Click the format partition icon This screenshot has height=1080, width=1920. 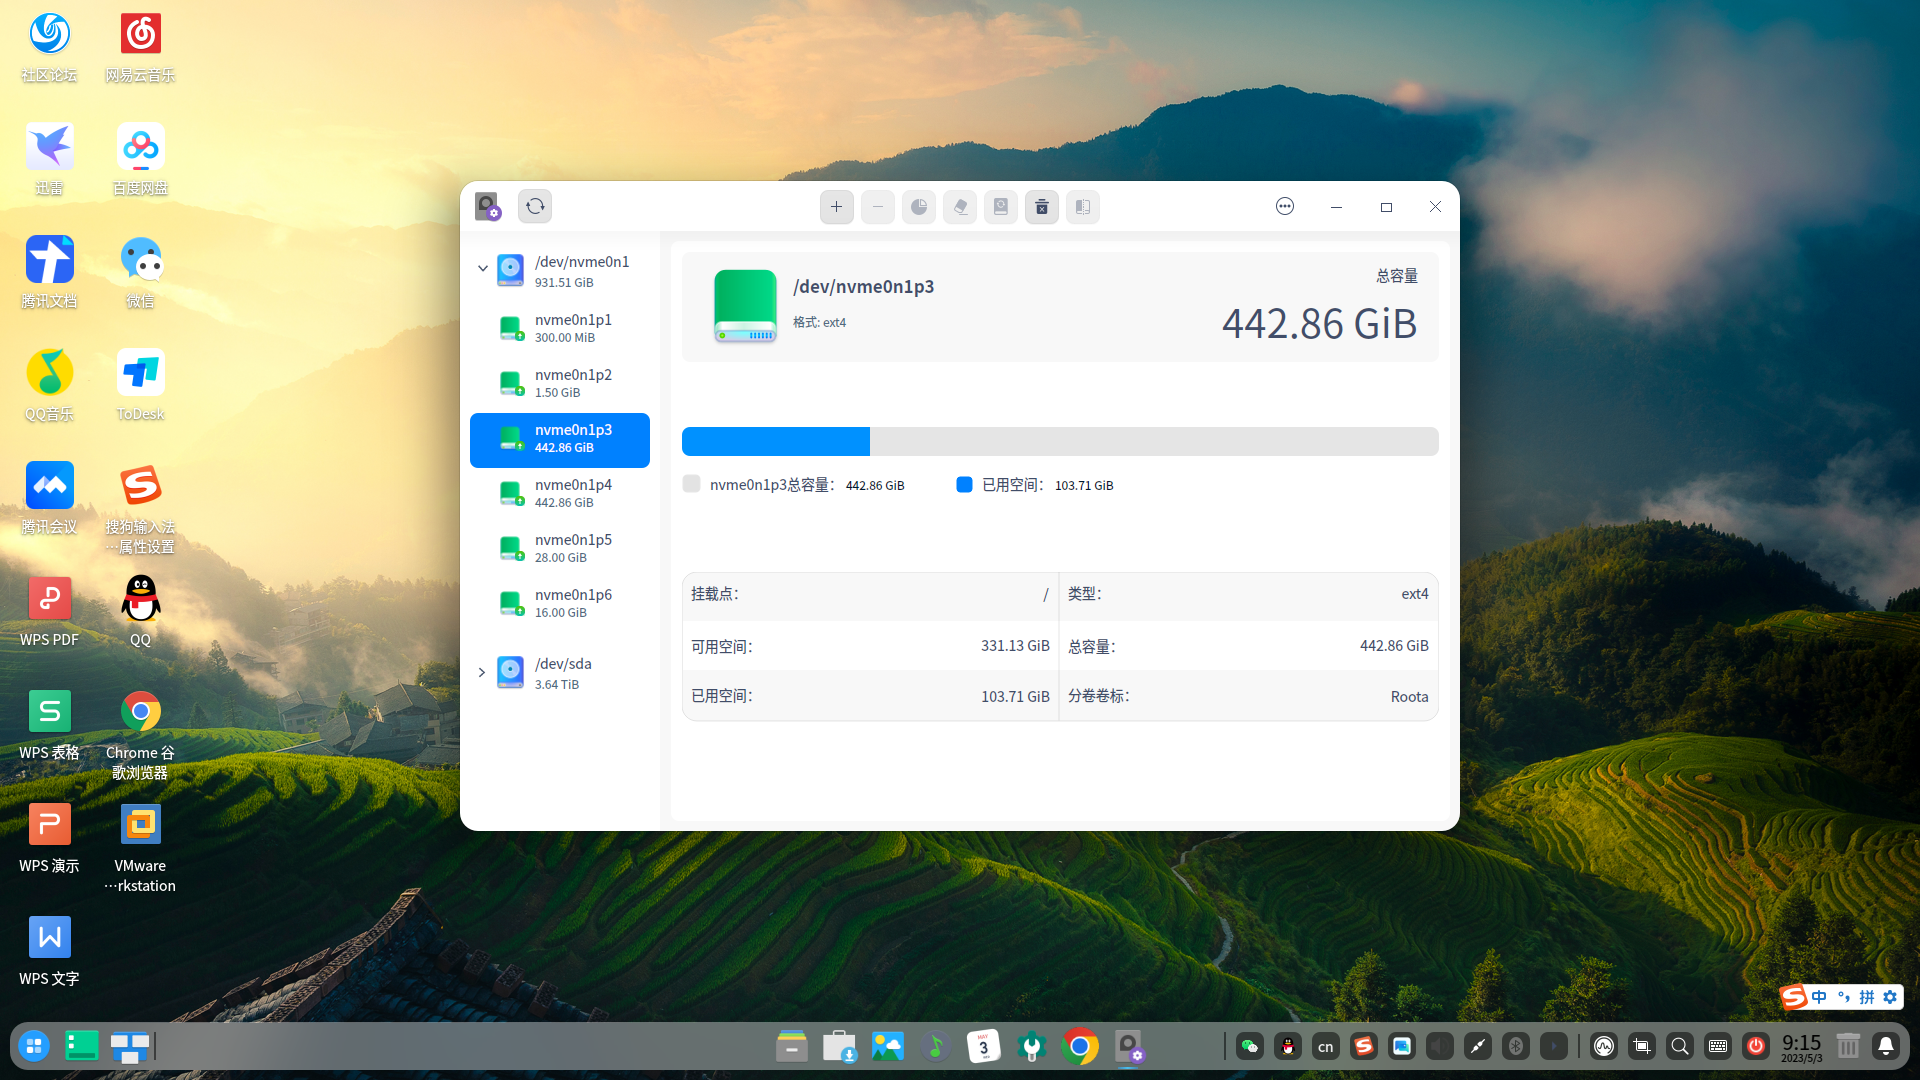1000,206
